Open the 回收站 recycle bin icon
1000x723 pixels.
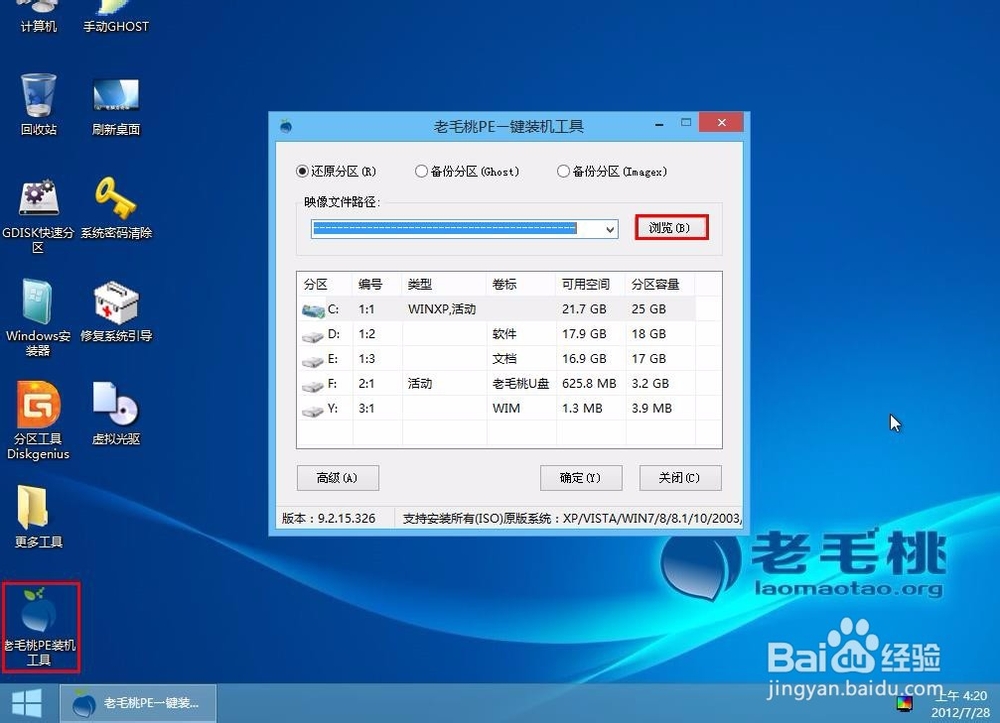tap(38, 105)
